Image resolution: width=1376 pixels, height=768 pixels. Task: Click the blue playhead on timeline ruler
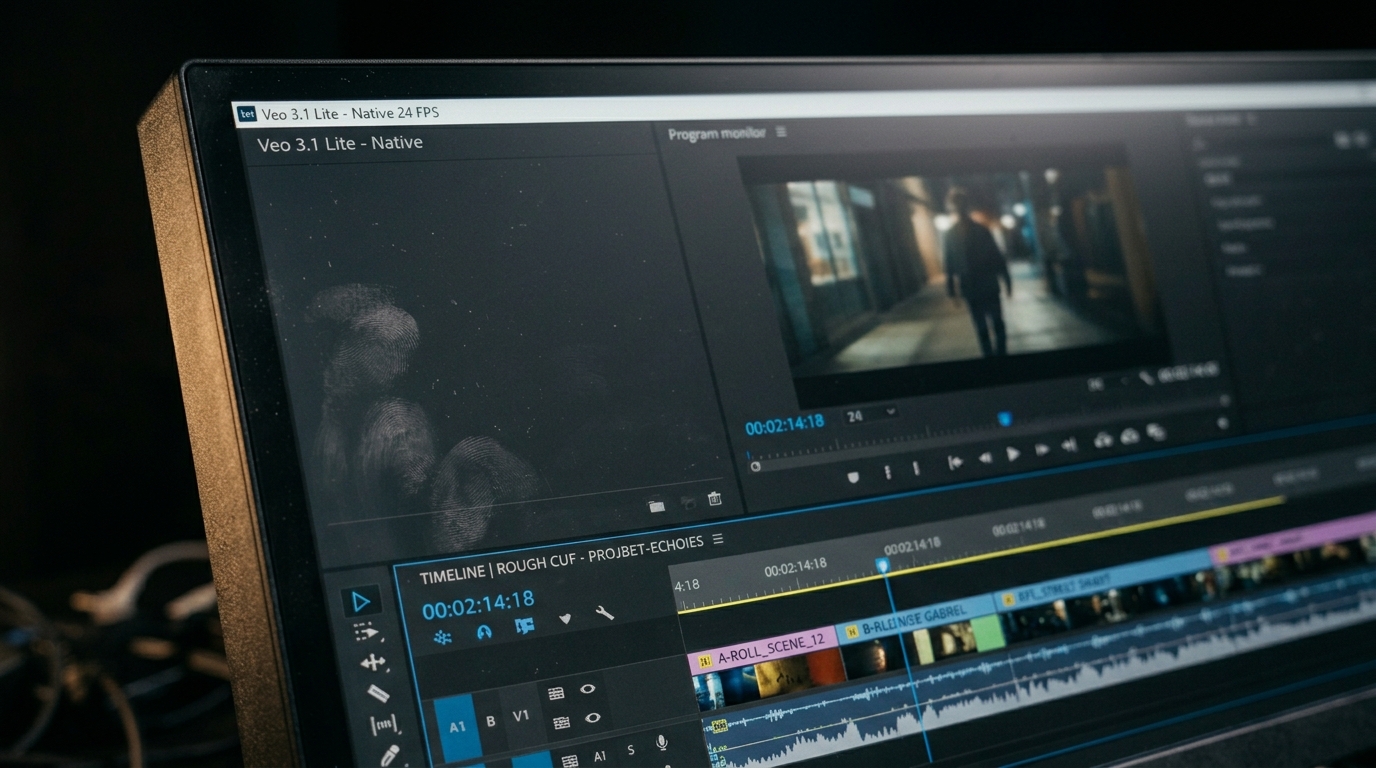pos(882,566)
